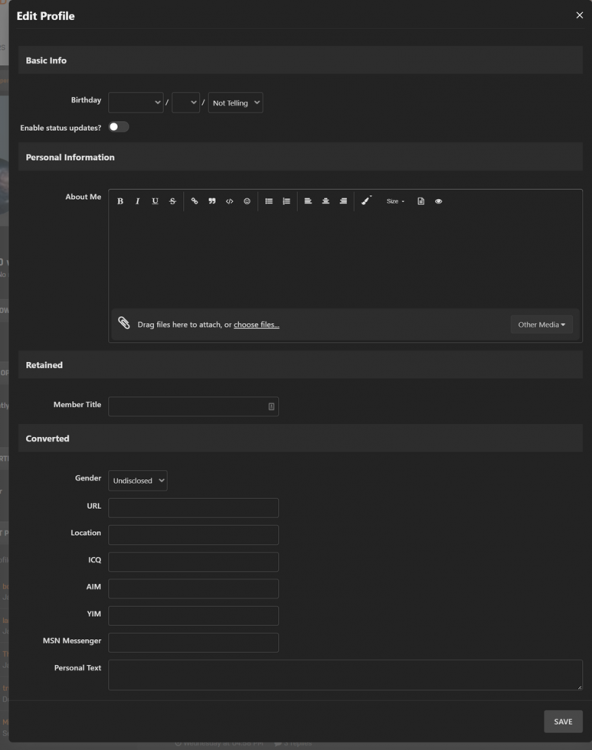
Task: Click the Personal Text resize handle corner
Action: pos(579,687)
